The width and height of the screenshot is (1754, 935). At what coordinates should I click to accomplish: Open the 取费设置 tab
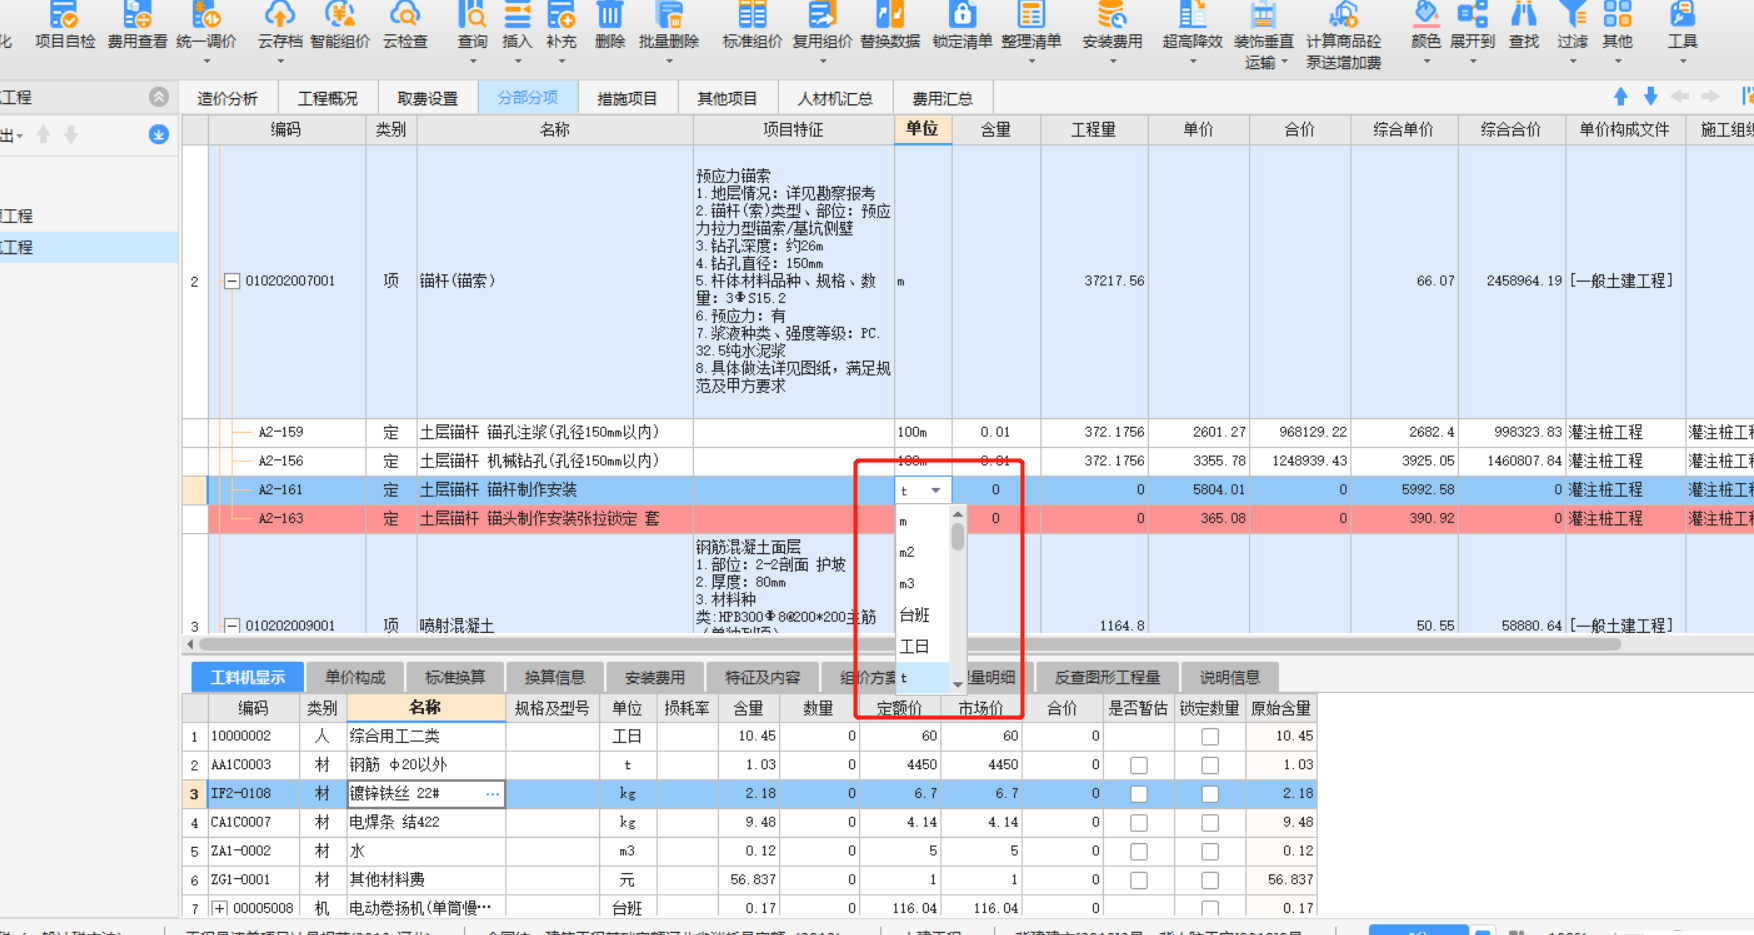[428, 98]
